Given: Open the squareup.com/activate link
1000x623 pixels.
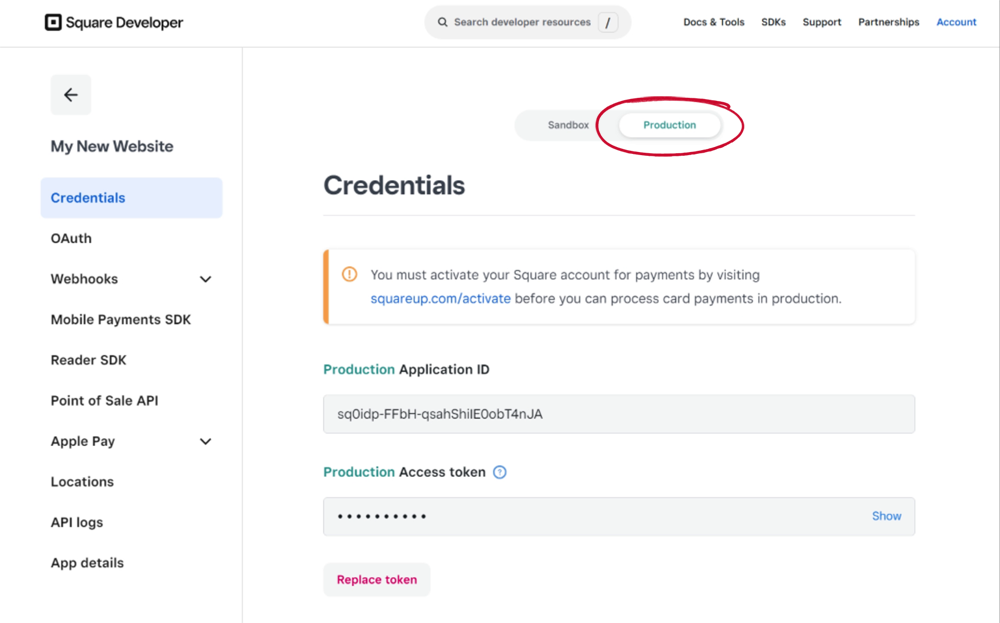Looking at the screenshot, I should [x=440, y=298].
